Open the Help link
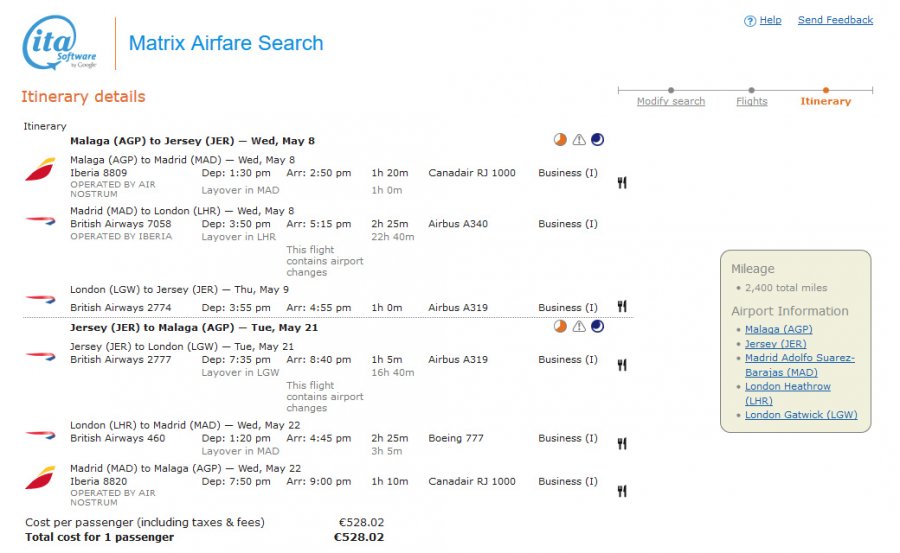900x553 pixels. coord(770,20)
